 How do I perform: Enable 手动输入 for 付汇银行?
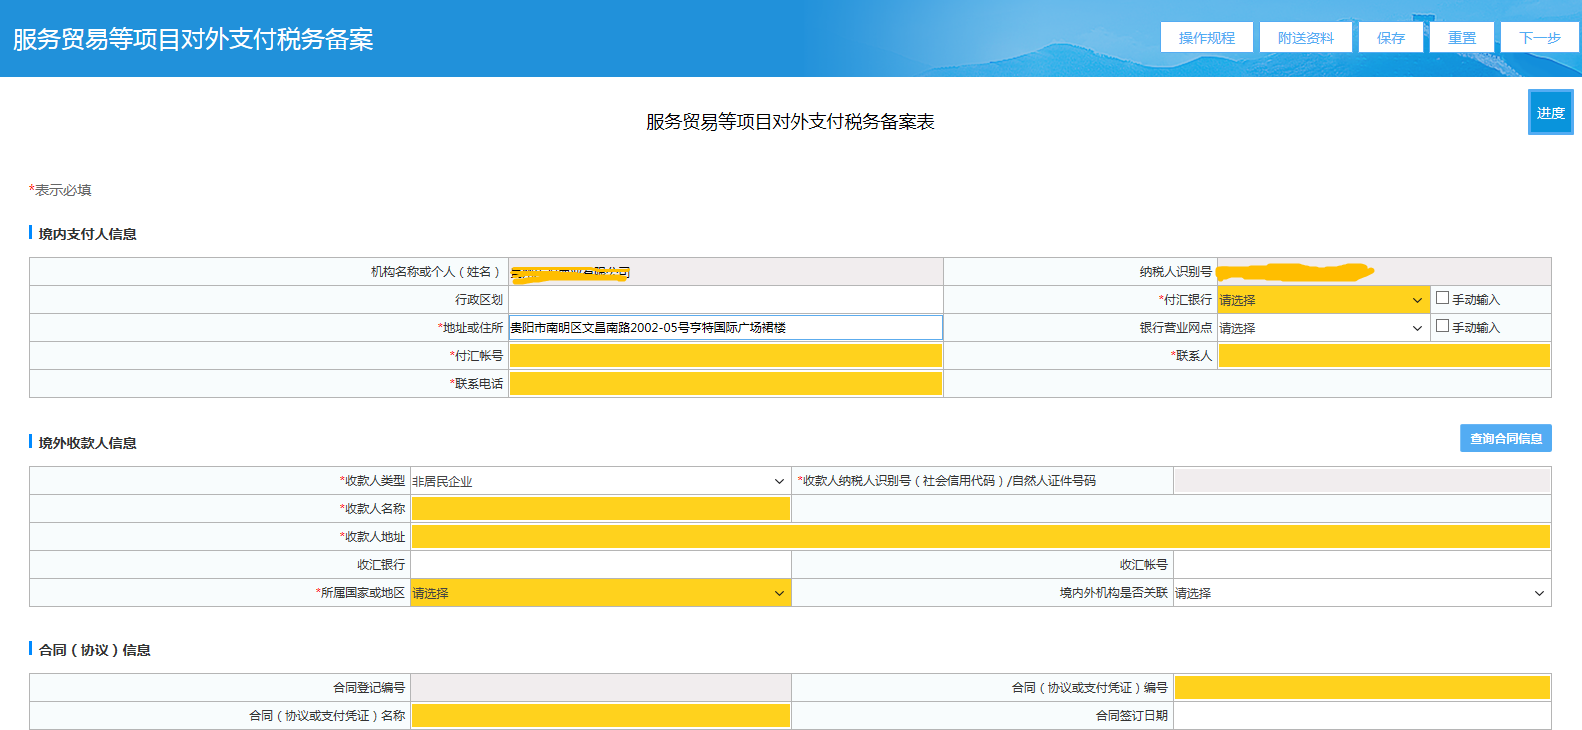[1442, 298]
